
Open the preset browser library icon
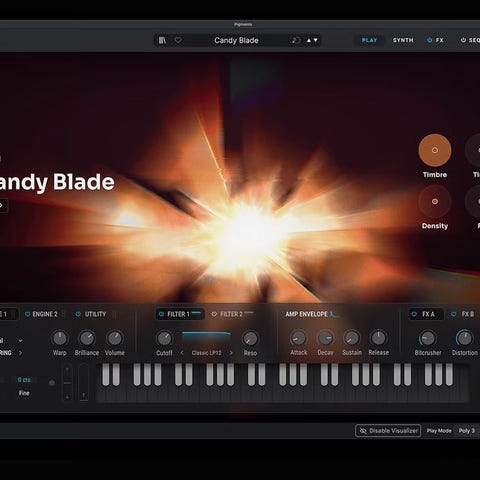point(162,40)
